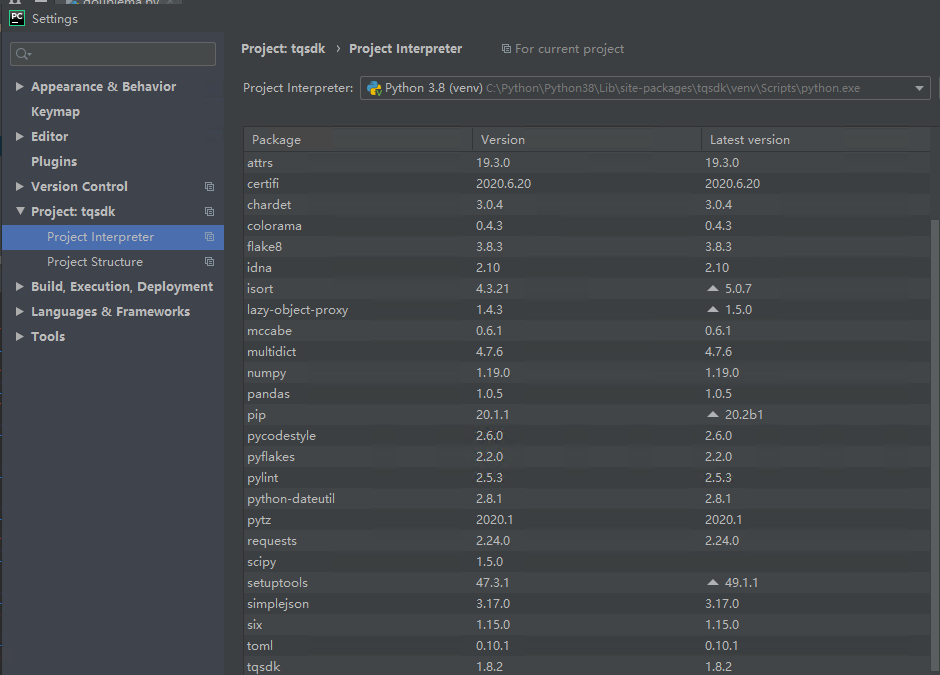Select the pytz package row
Viewport: 940px width, 675px height.
pos(587,519)
